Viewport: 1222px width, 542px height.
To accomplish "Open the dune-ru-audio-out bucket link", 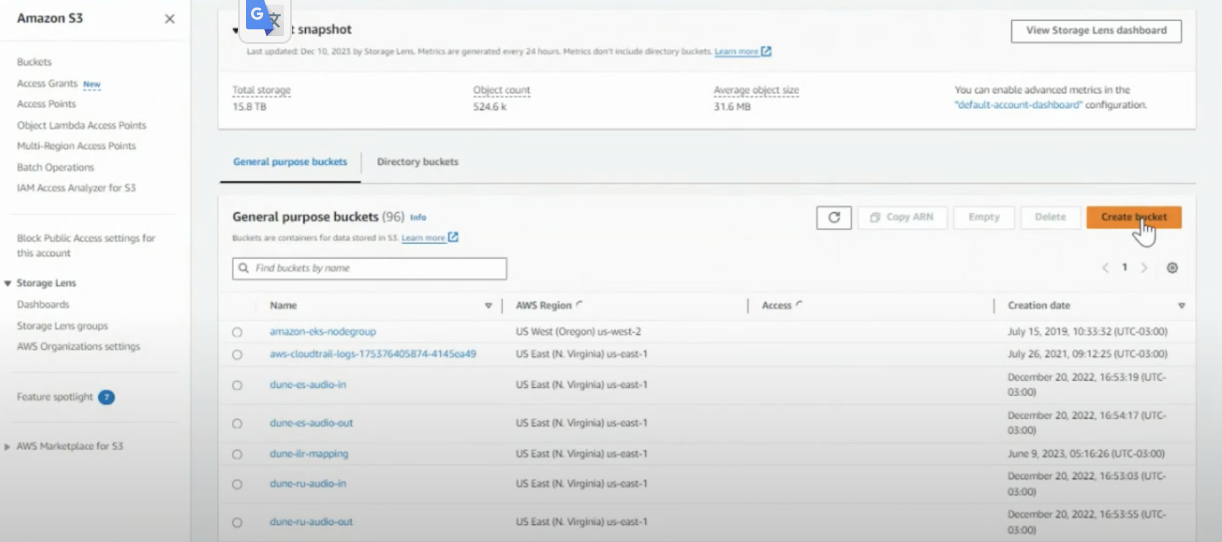I will coord(311,522).
